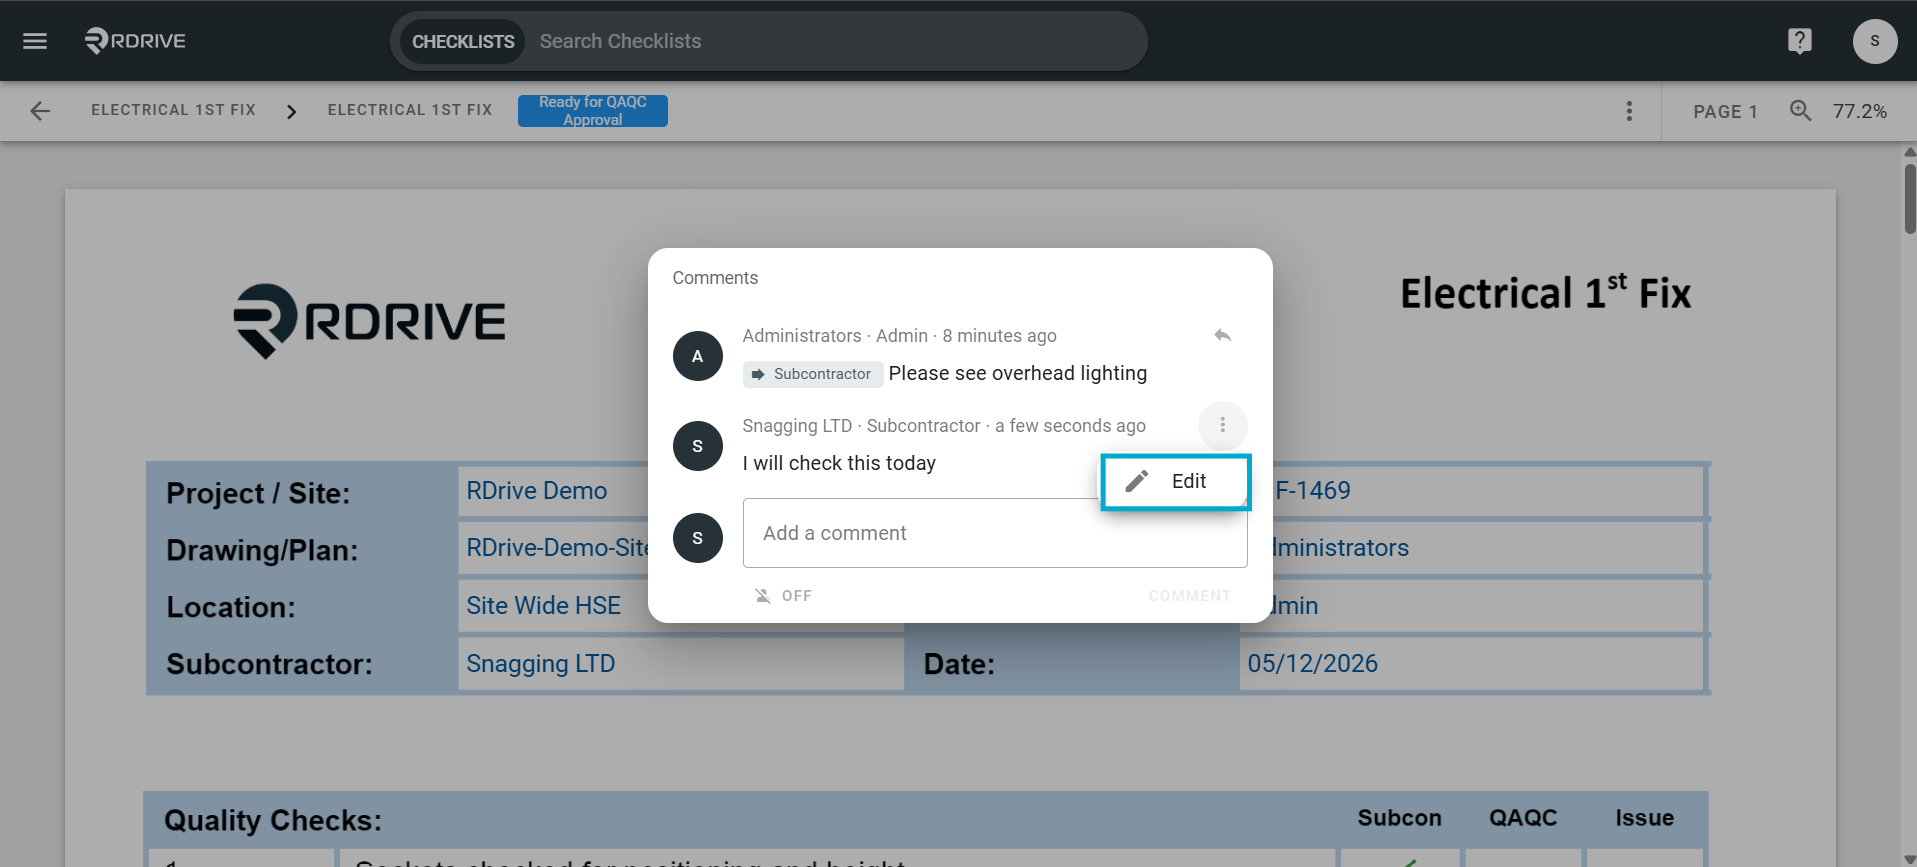Click the QAQC column header

tap(1523, 818)
